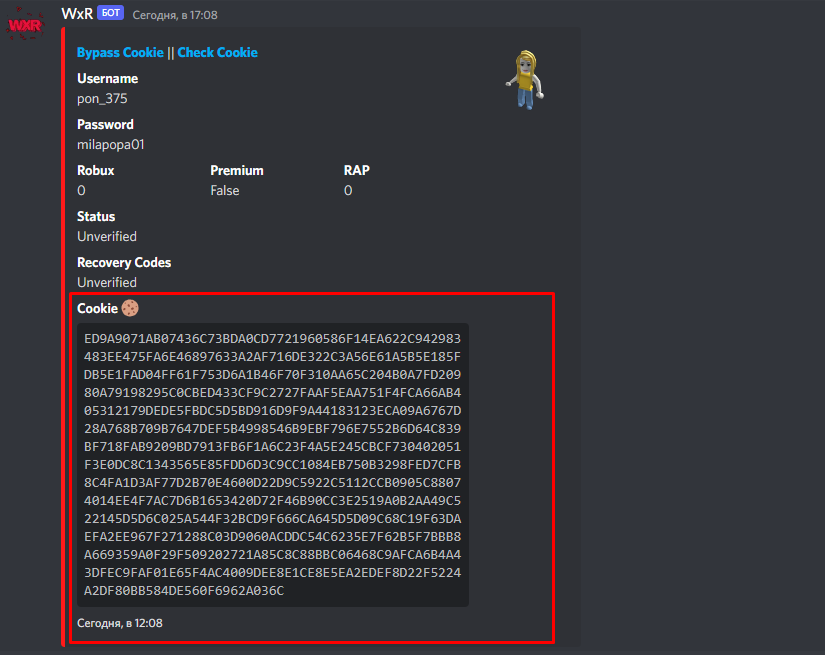This screenshot has height=655, width=825.
Task: Click the WxR bot username
Action: (77, 14)
